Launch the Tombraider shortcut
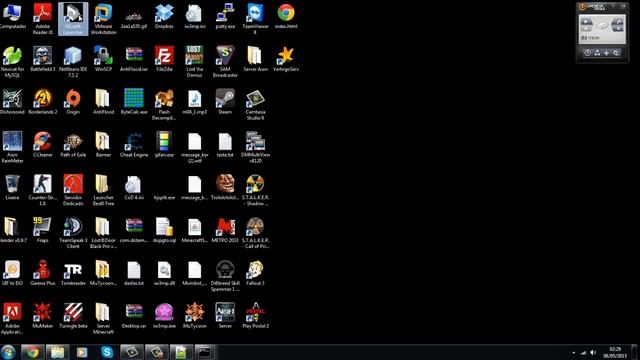 coord(73,273)
